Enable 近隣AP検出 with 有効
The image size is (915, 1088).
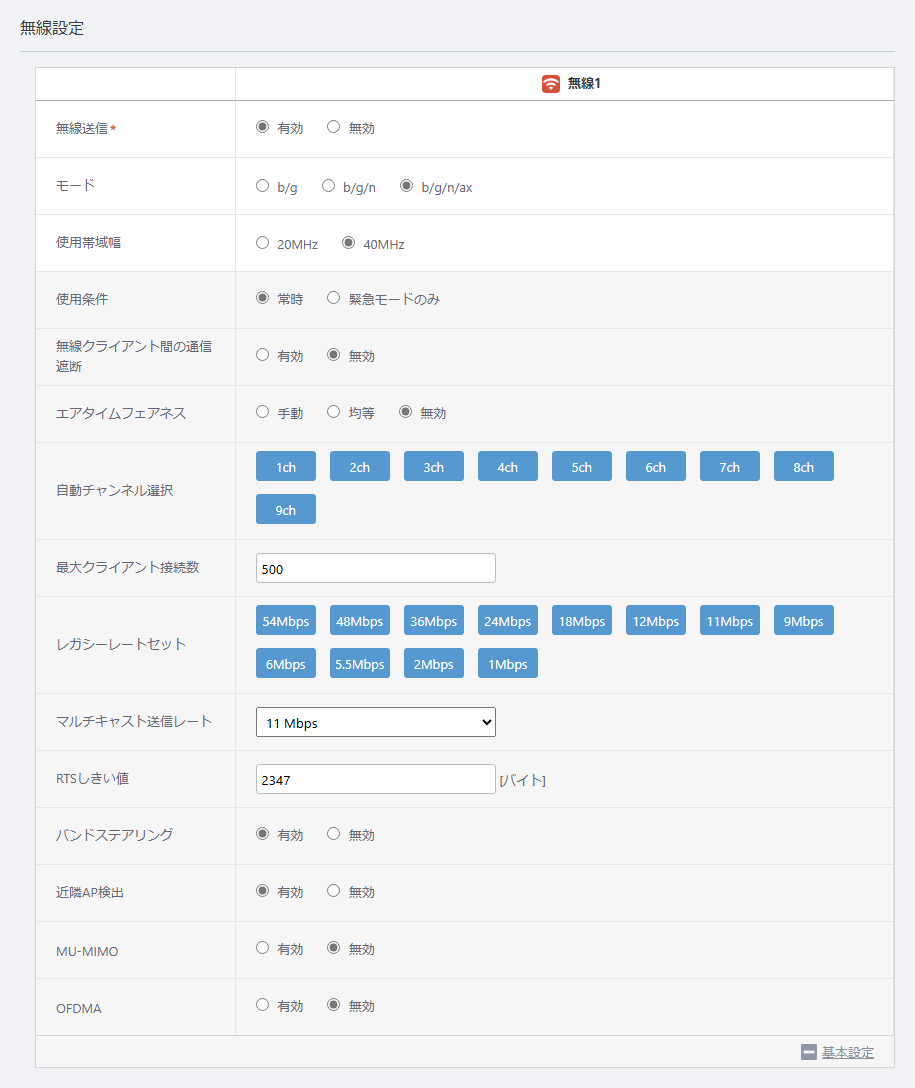(262, 890)
